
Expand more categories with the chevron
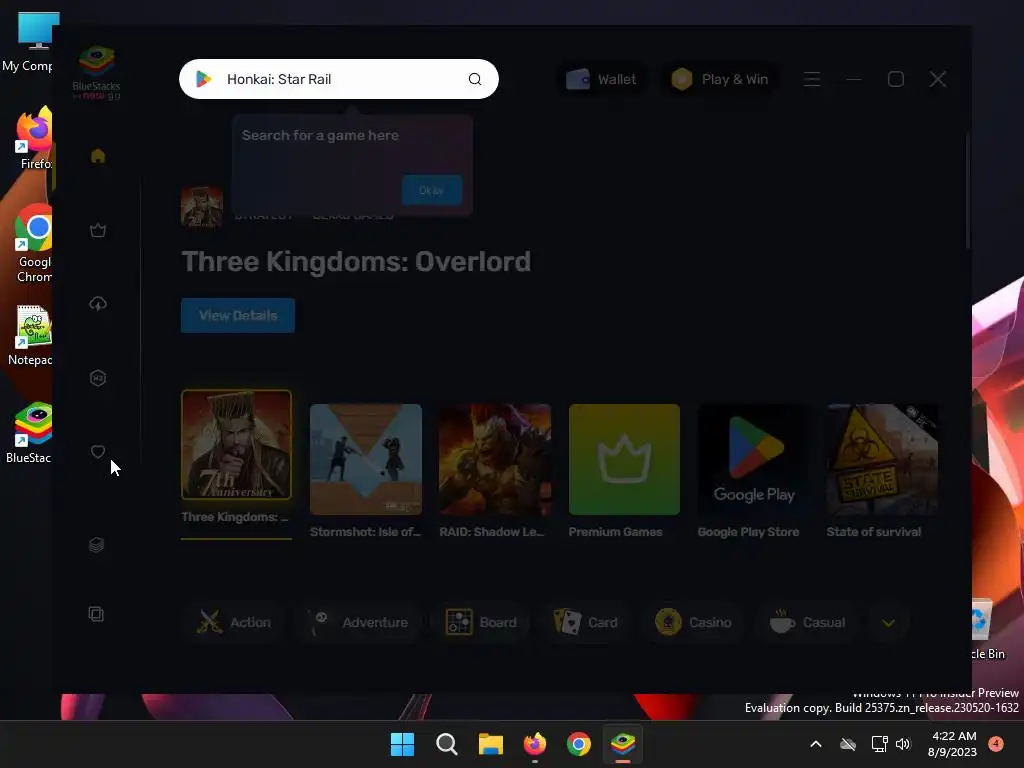(888, 623)
